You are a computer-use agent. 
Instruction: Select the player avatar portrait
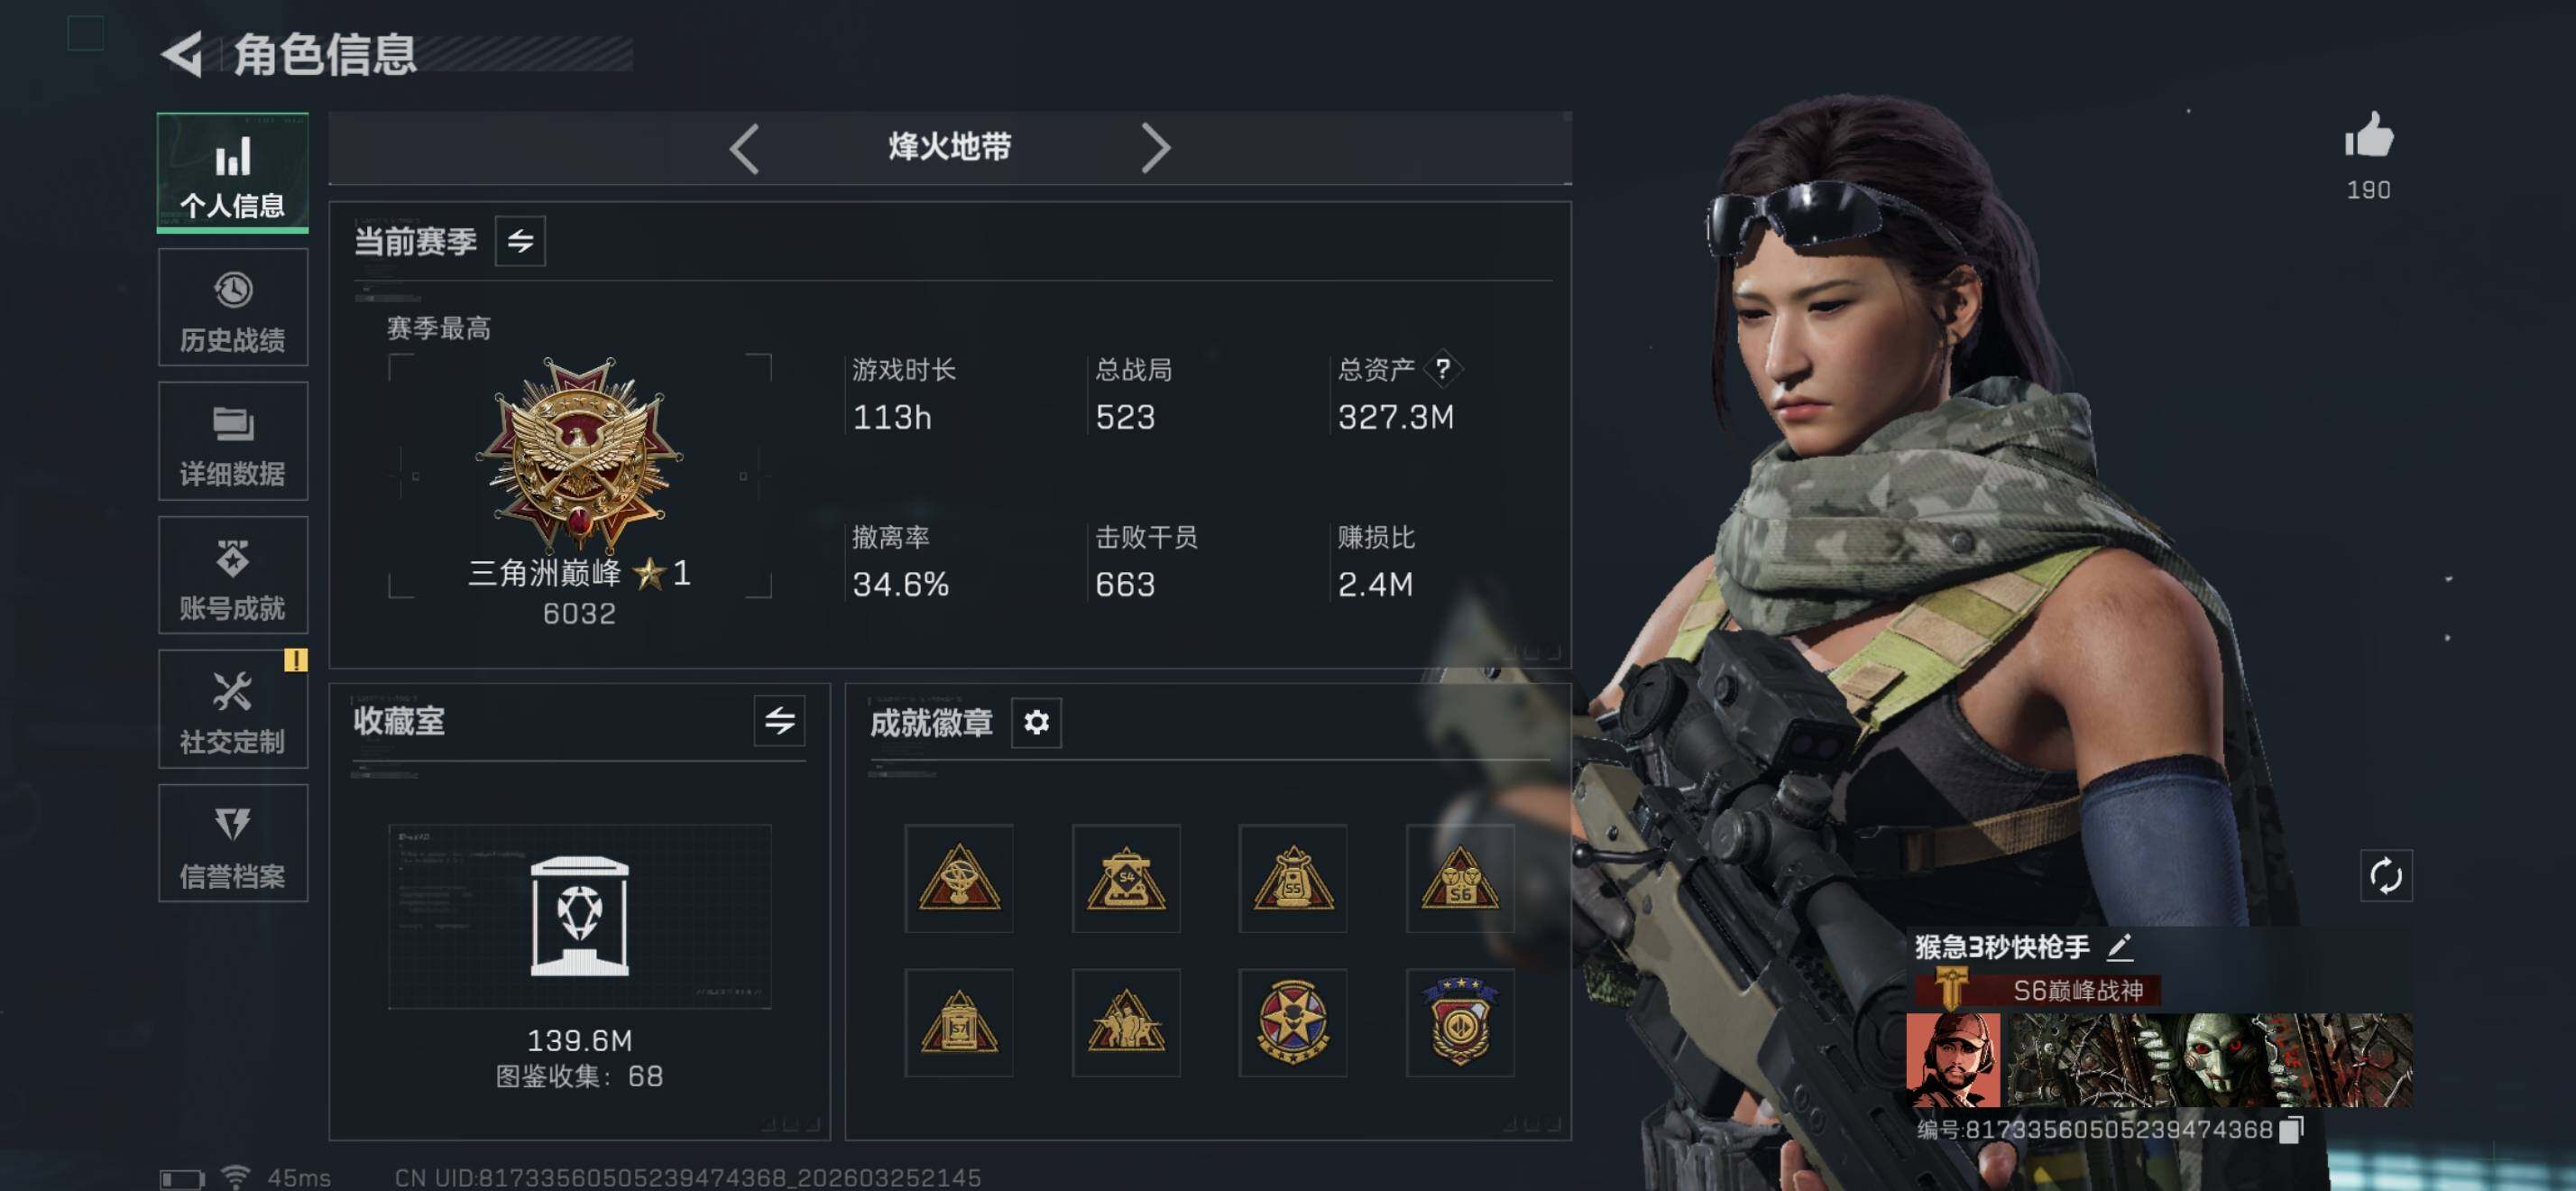click(1954, 1060)
